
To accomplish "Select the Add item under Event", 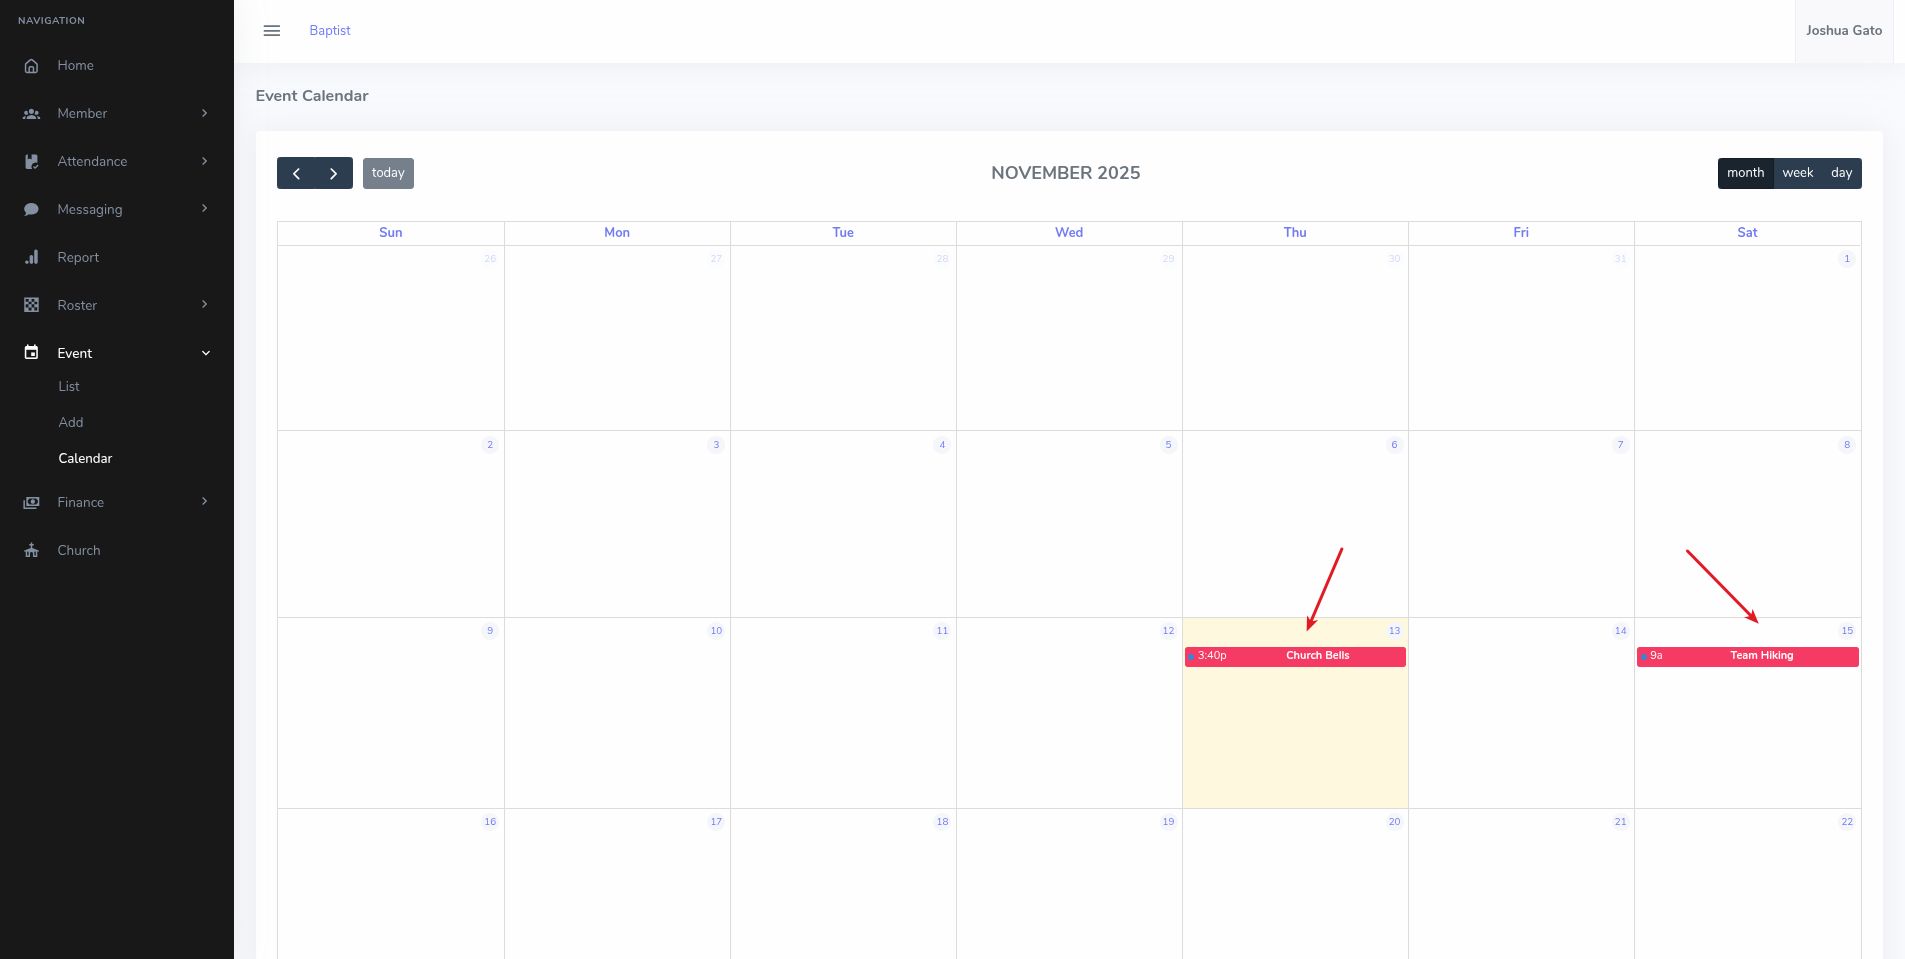I will click(71, 422).
